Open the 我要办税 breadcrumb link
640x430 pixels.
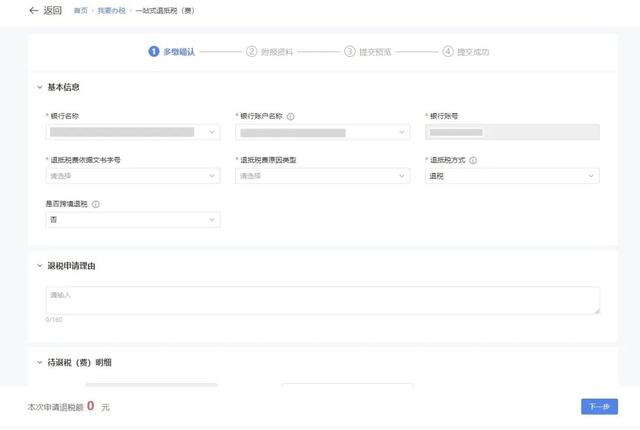111,11
